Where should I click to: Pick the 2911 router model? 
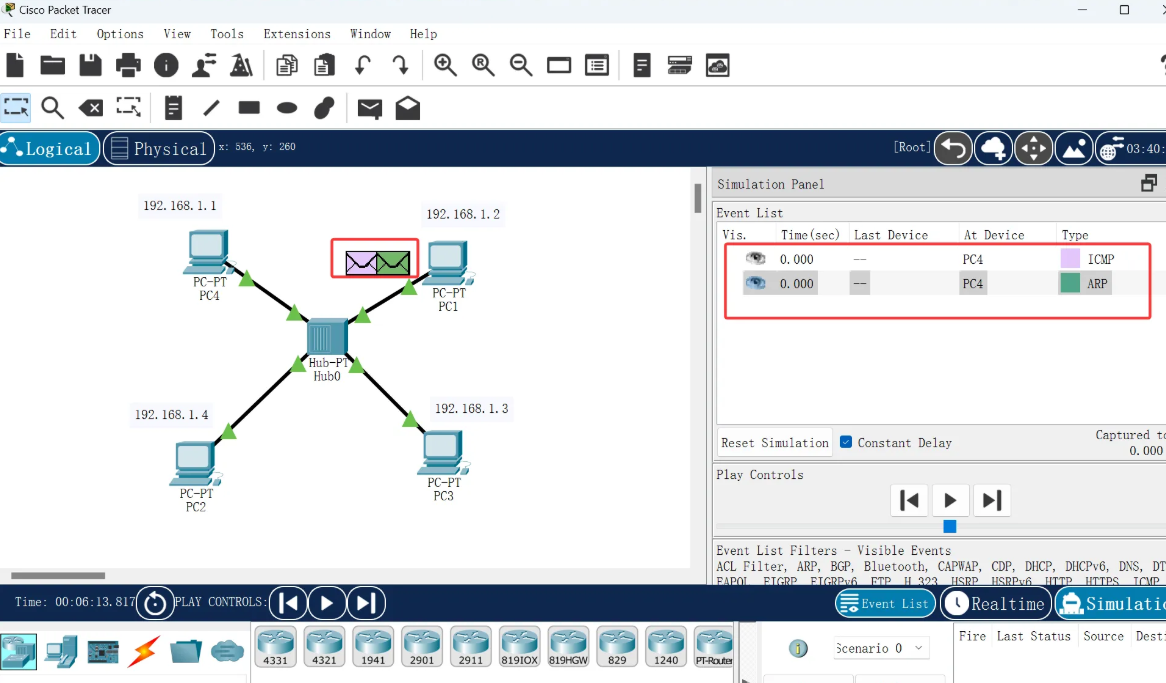click(x=471, y=647)
